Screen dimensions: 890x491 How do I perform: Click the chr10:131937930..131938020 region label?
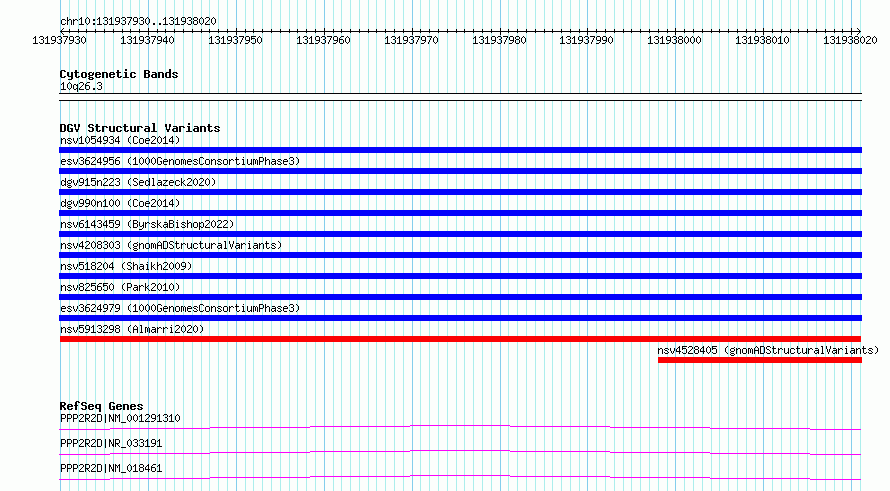(x=138, y=22)
